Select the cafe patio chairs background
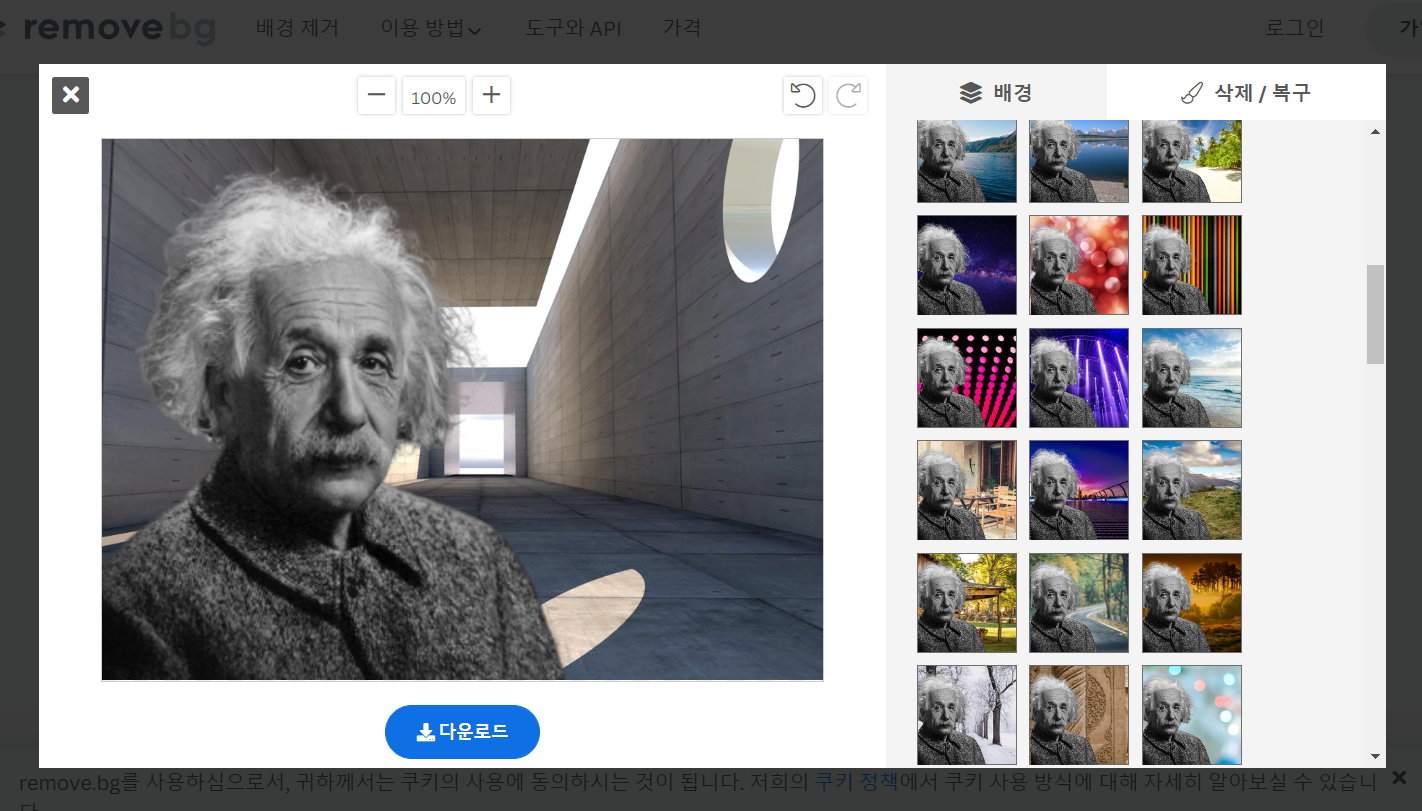 967,490
